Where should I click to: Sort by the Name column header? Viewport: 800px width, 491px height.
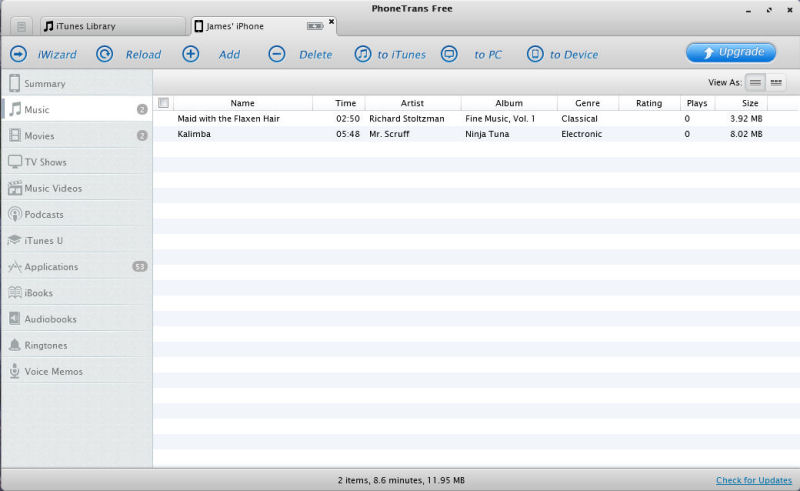(x=242, y=103)
